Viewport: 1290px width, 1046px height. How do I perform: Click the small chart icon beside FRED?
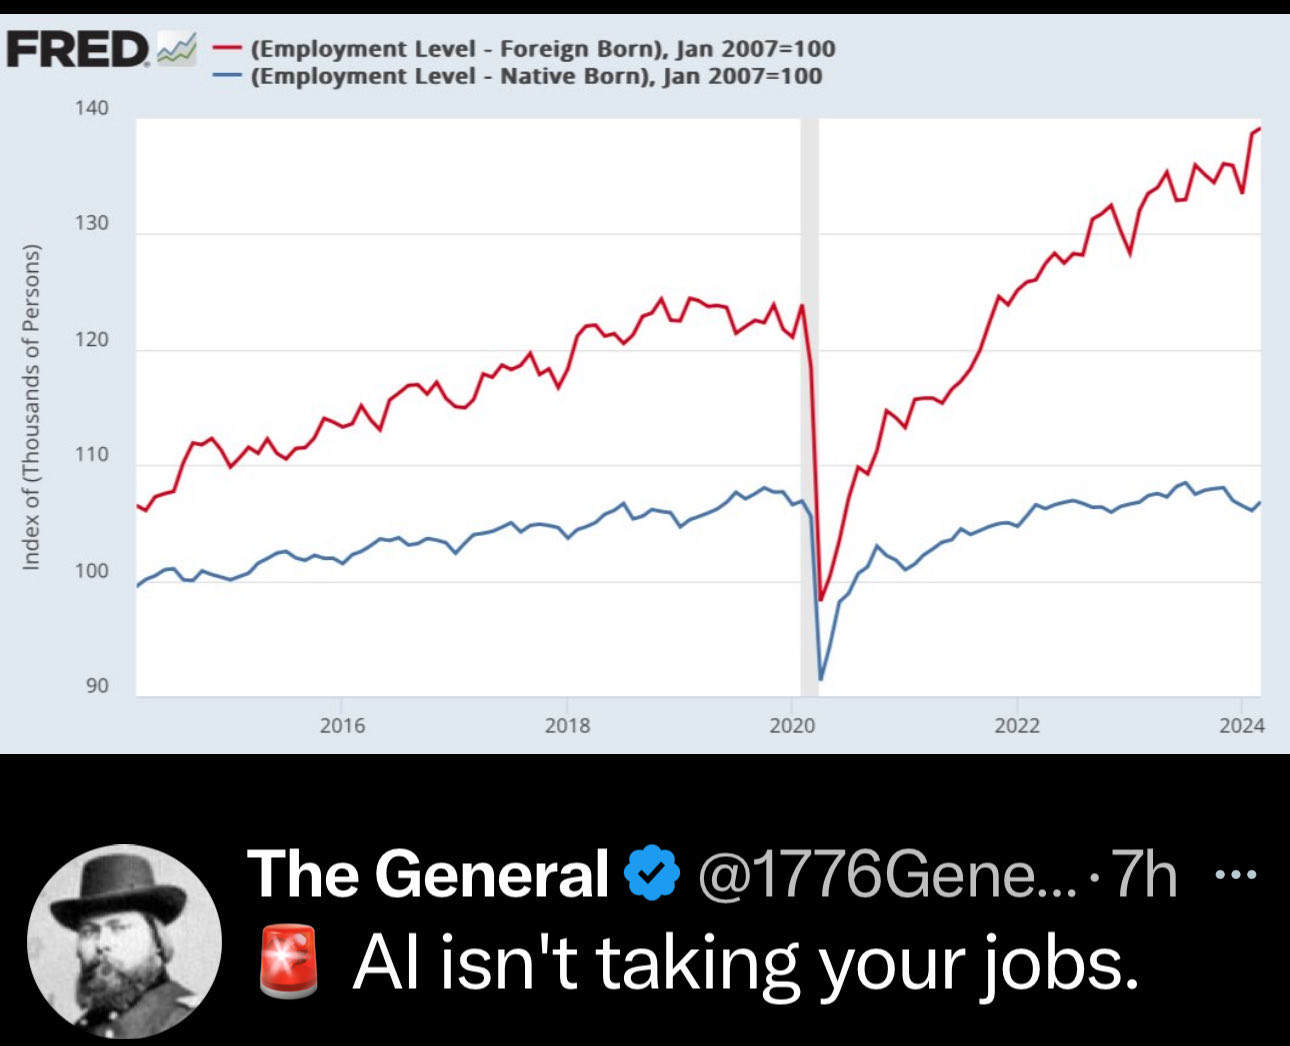[x=178, y=49]
